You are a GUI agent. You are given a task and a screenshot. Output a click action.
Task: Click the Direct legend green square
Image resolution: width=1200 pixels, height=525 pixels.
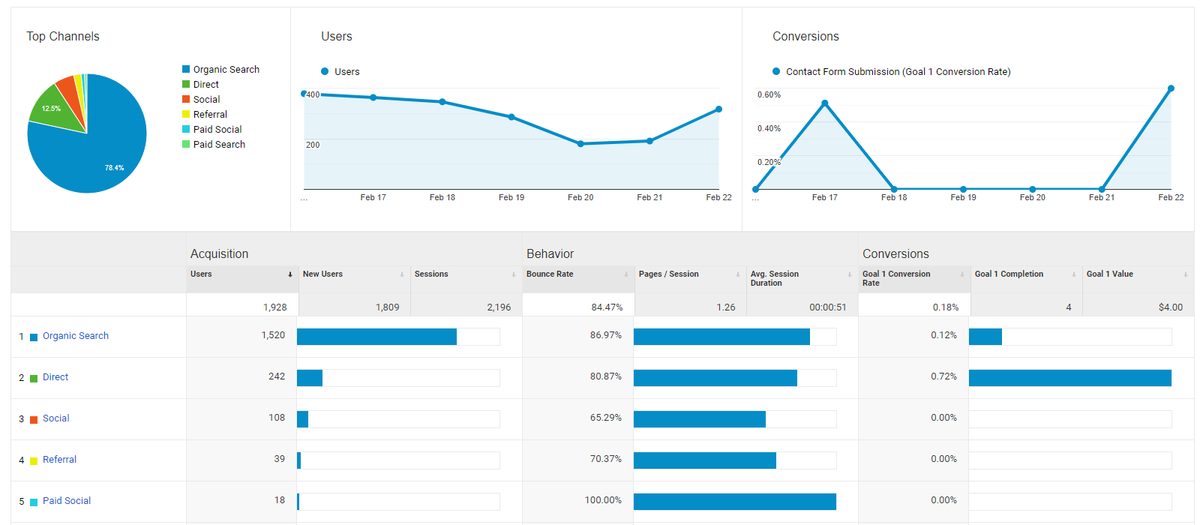[x=186, y=84]
